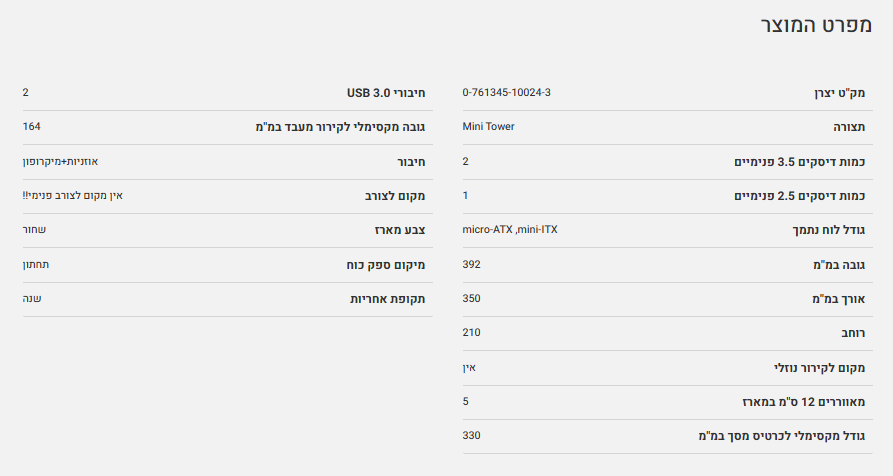
Task: Click the מק"ט יצרן label
Action: click(x=838, y=93)
